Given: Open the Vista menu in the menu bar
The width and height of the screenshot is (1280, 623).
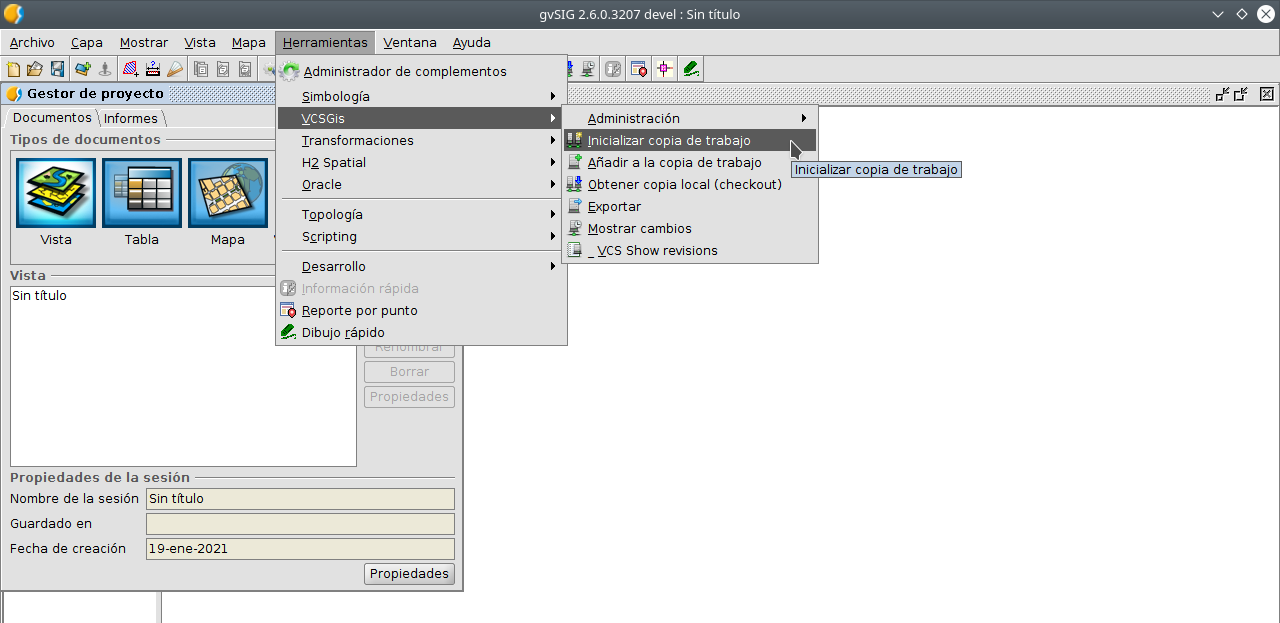Looking at the screenshot, I should tap(200, 43).
